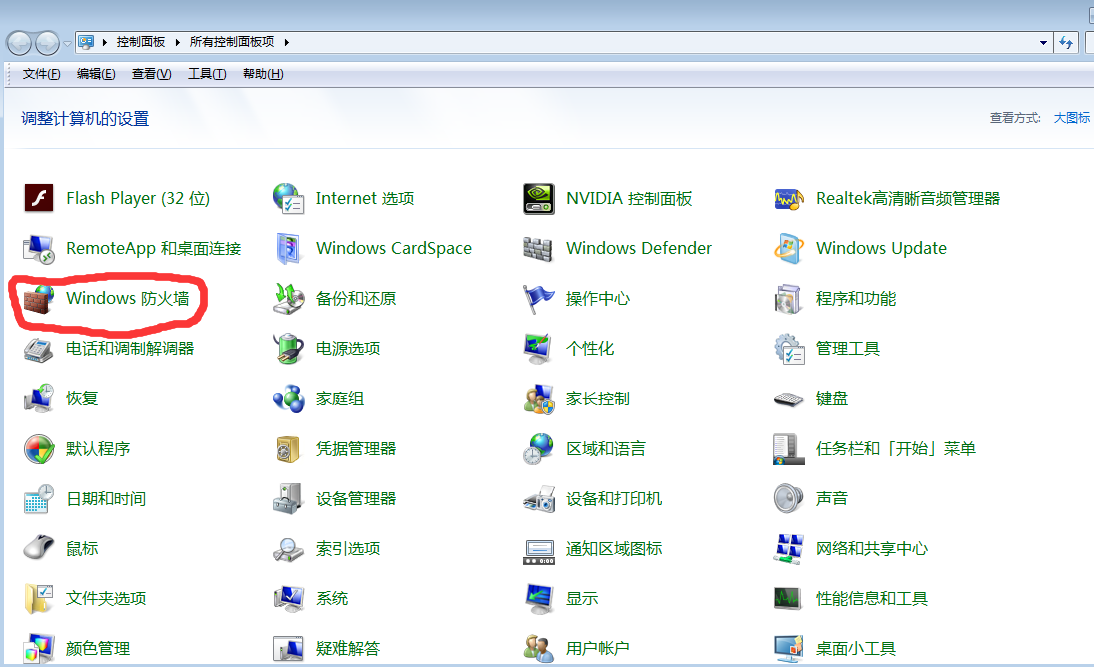The height and width of the screenshot is (667, 1094).
Task: Select 所有控制面板项 in the breadcrumb
Action: [x=232, y=42]
